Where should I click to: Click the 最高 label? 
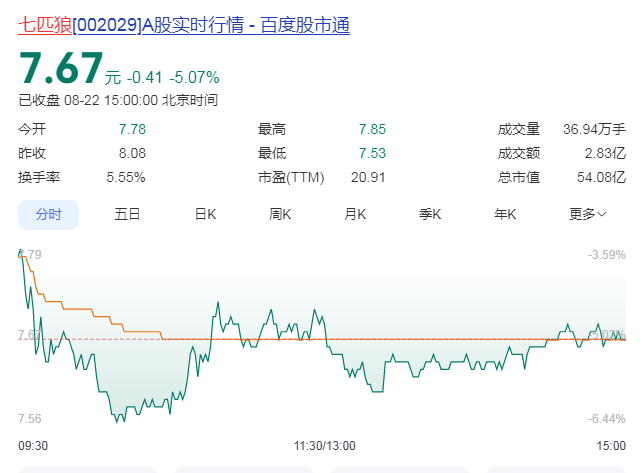pos(272,129)
